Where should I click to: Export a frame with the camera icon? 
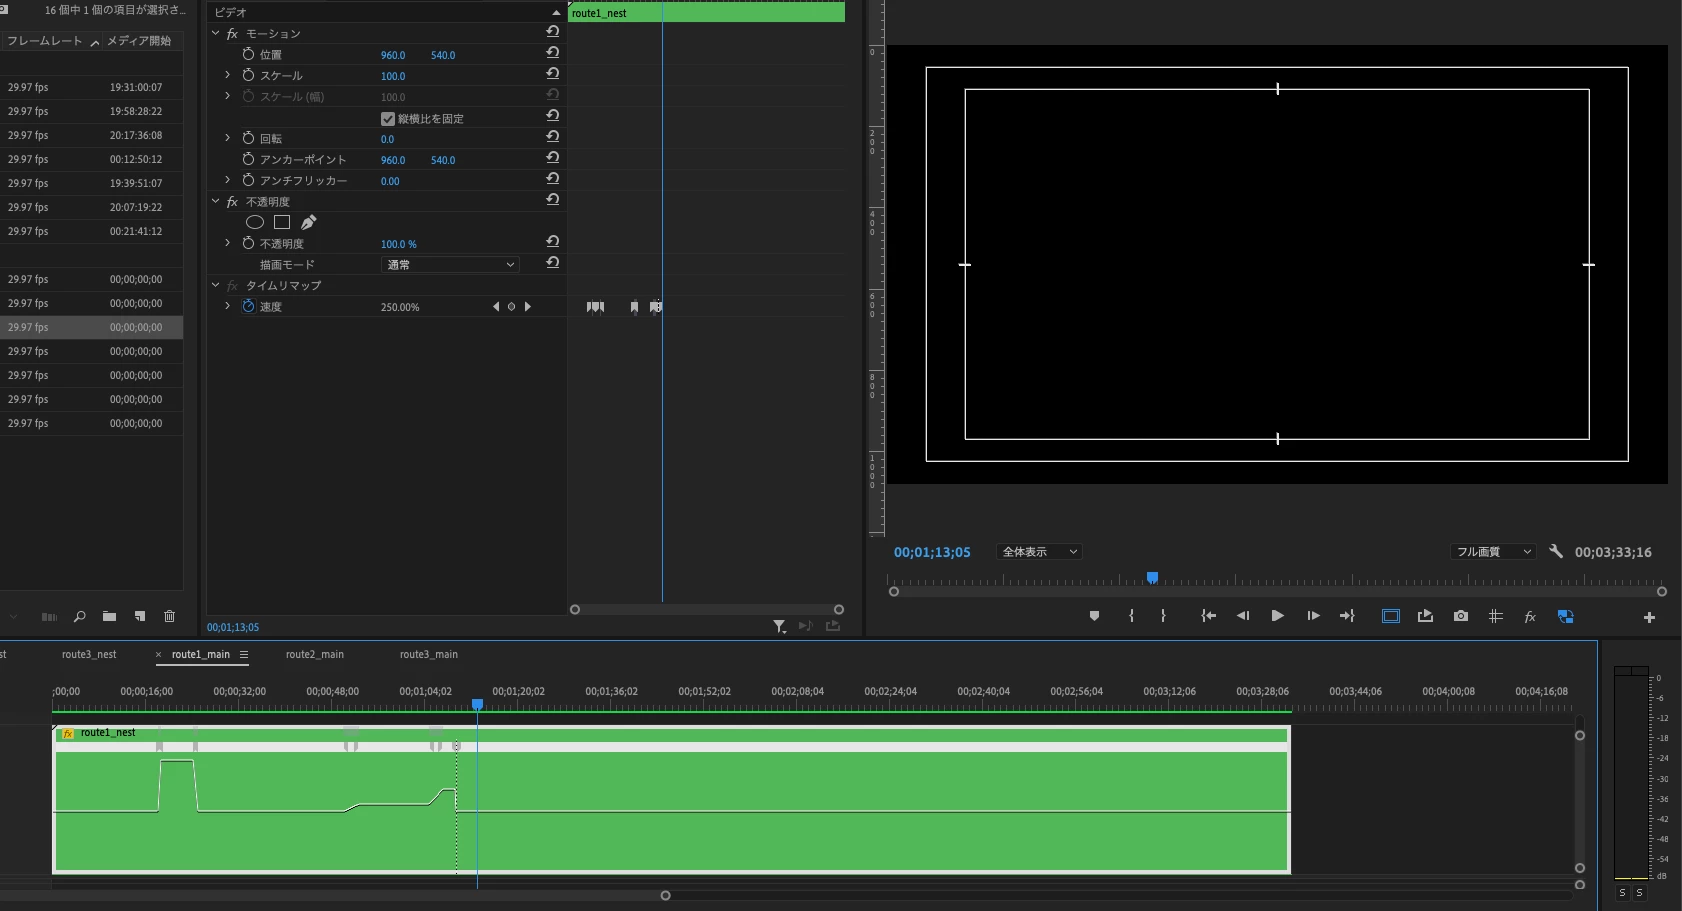[1461, 616]
